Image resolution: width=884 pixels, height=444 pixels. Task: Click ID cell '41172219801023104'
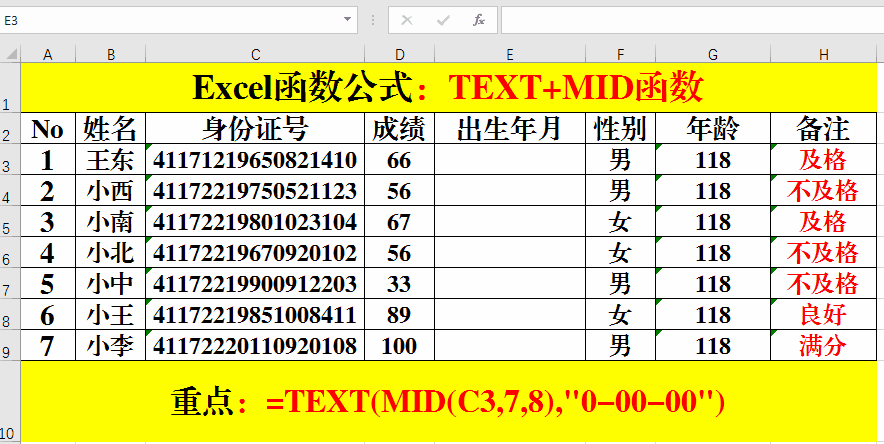pyautogui.click(x=255, y=221)
